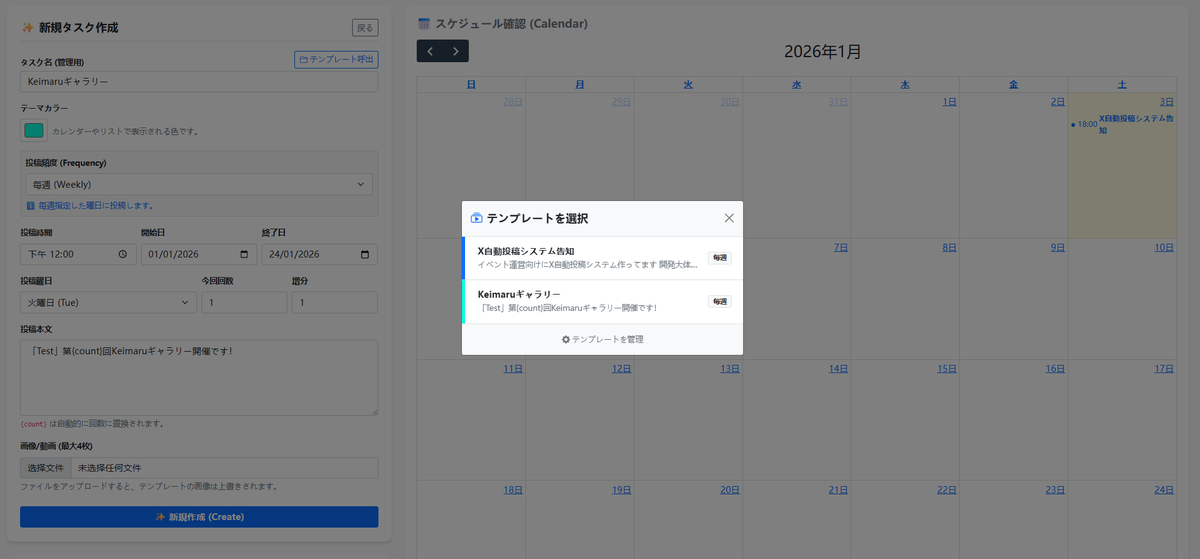Expand the 投稿頻度 Weekly dropdown

coord(199,184)
